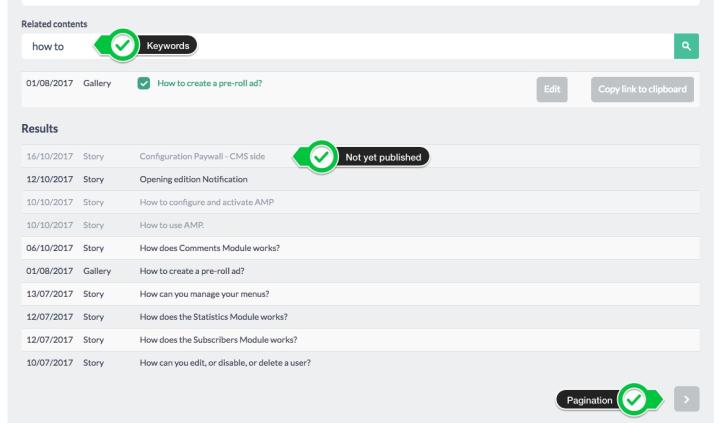Click Copy link to clipboard

[641, 89]
